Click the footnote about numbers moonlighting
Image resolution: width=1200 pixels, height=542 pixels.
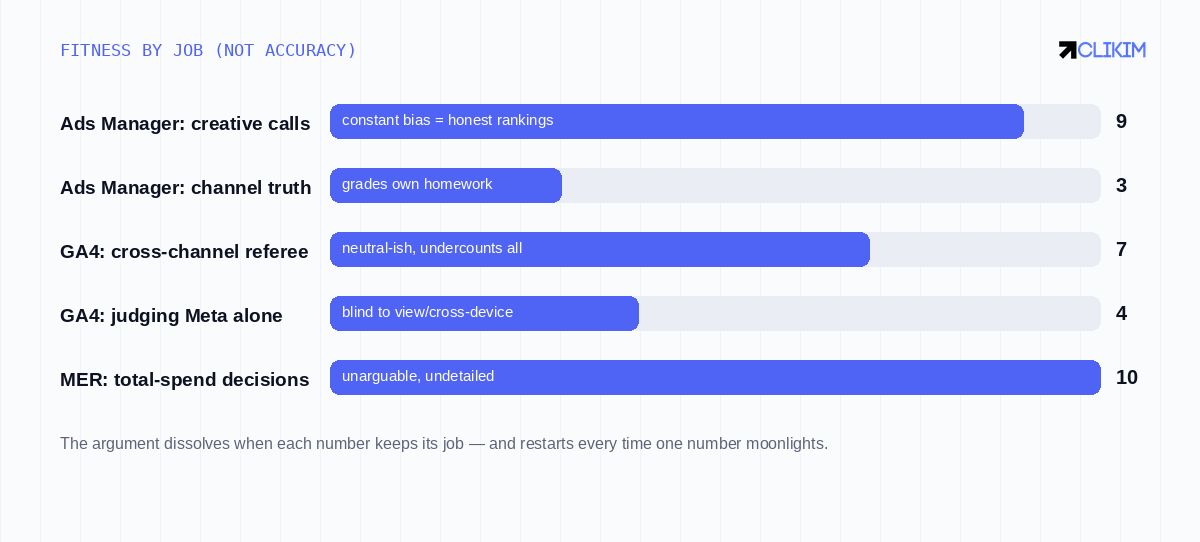tap(444, 443)
